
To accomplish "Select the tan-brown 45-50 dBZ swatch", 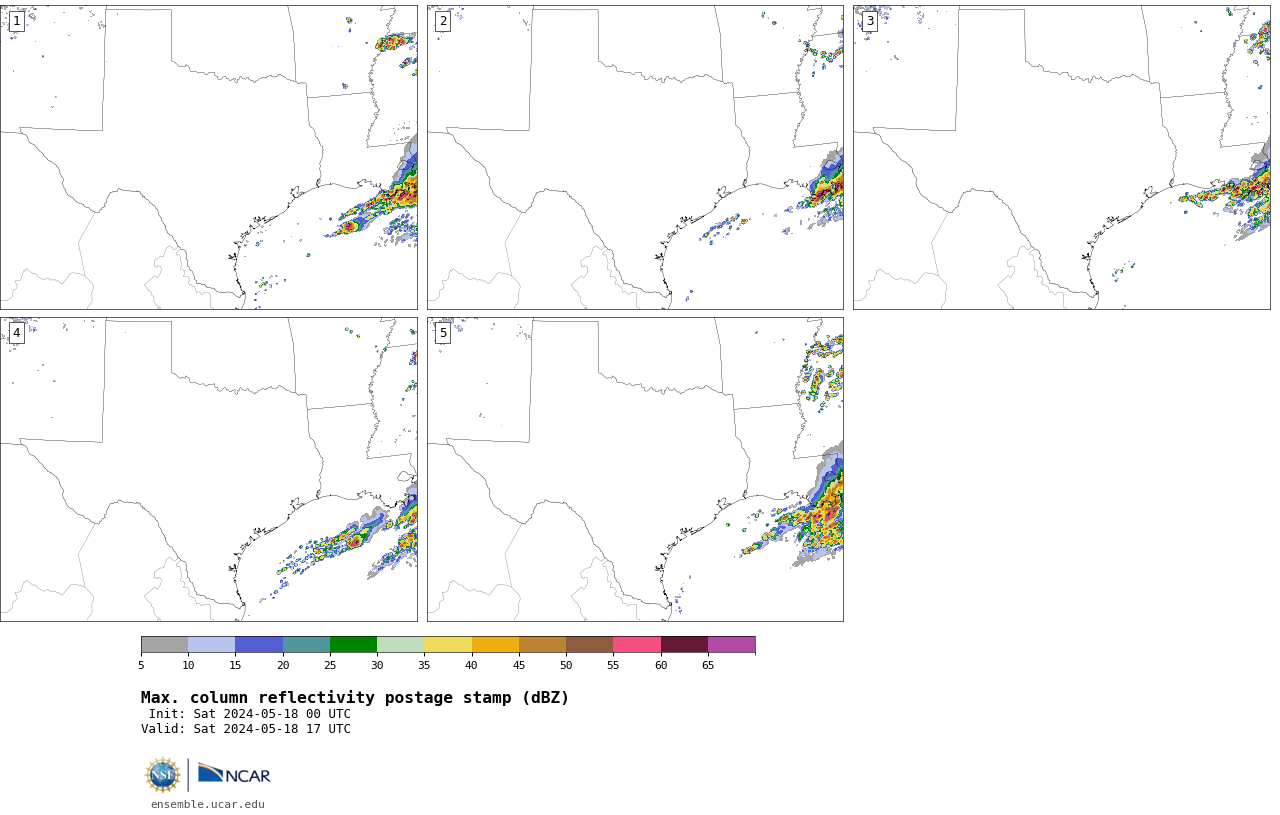I will pos(542,644).
